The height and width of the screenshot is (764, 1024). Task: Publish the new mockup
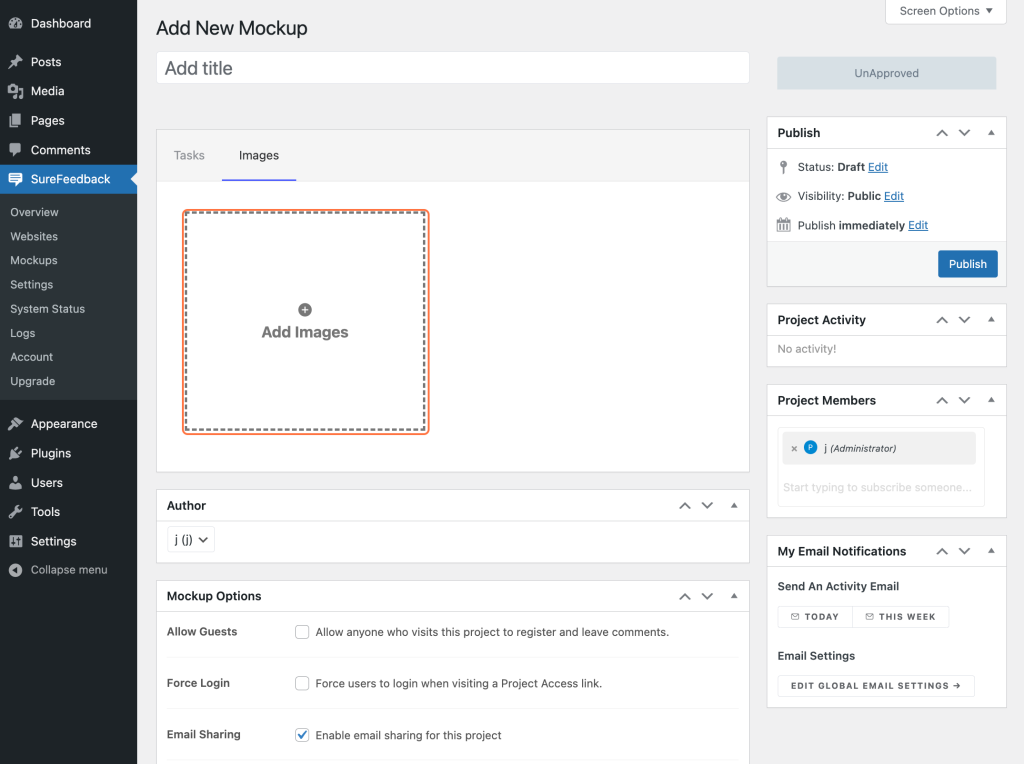click(x=967, y=263)
